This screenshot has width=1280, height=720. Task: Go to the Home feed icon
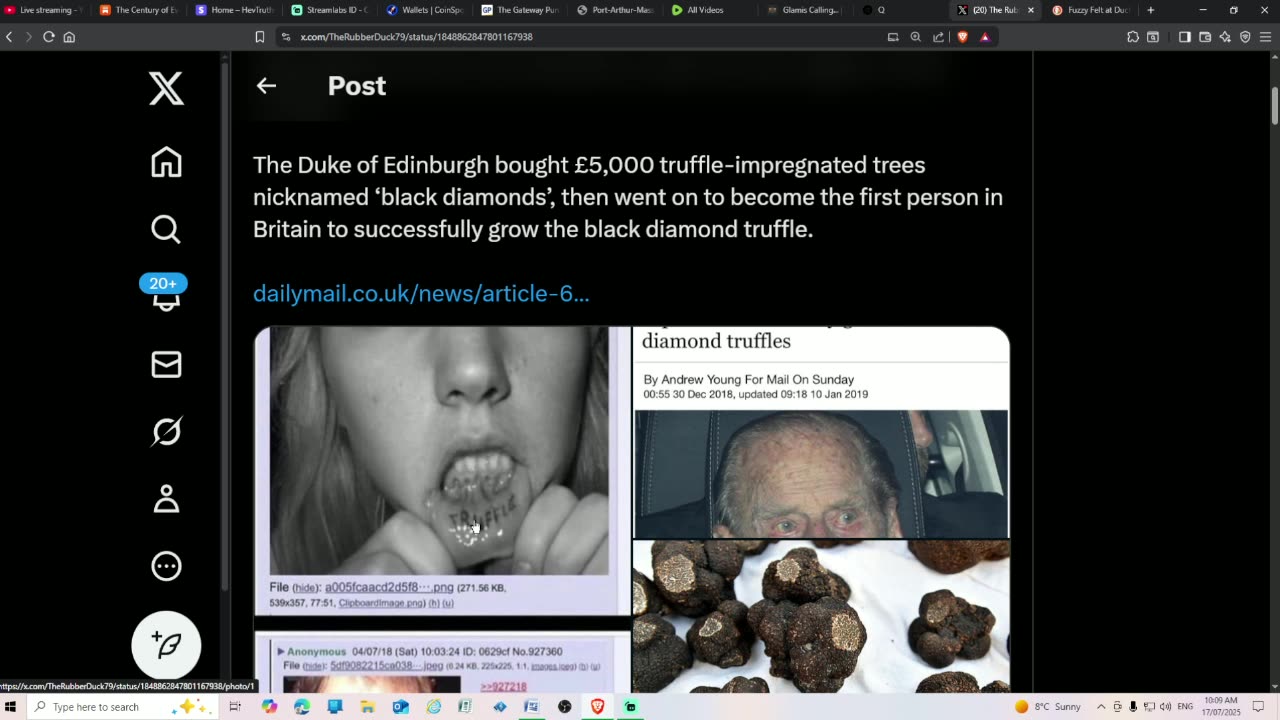coord(166,162)
